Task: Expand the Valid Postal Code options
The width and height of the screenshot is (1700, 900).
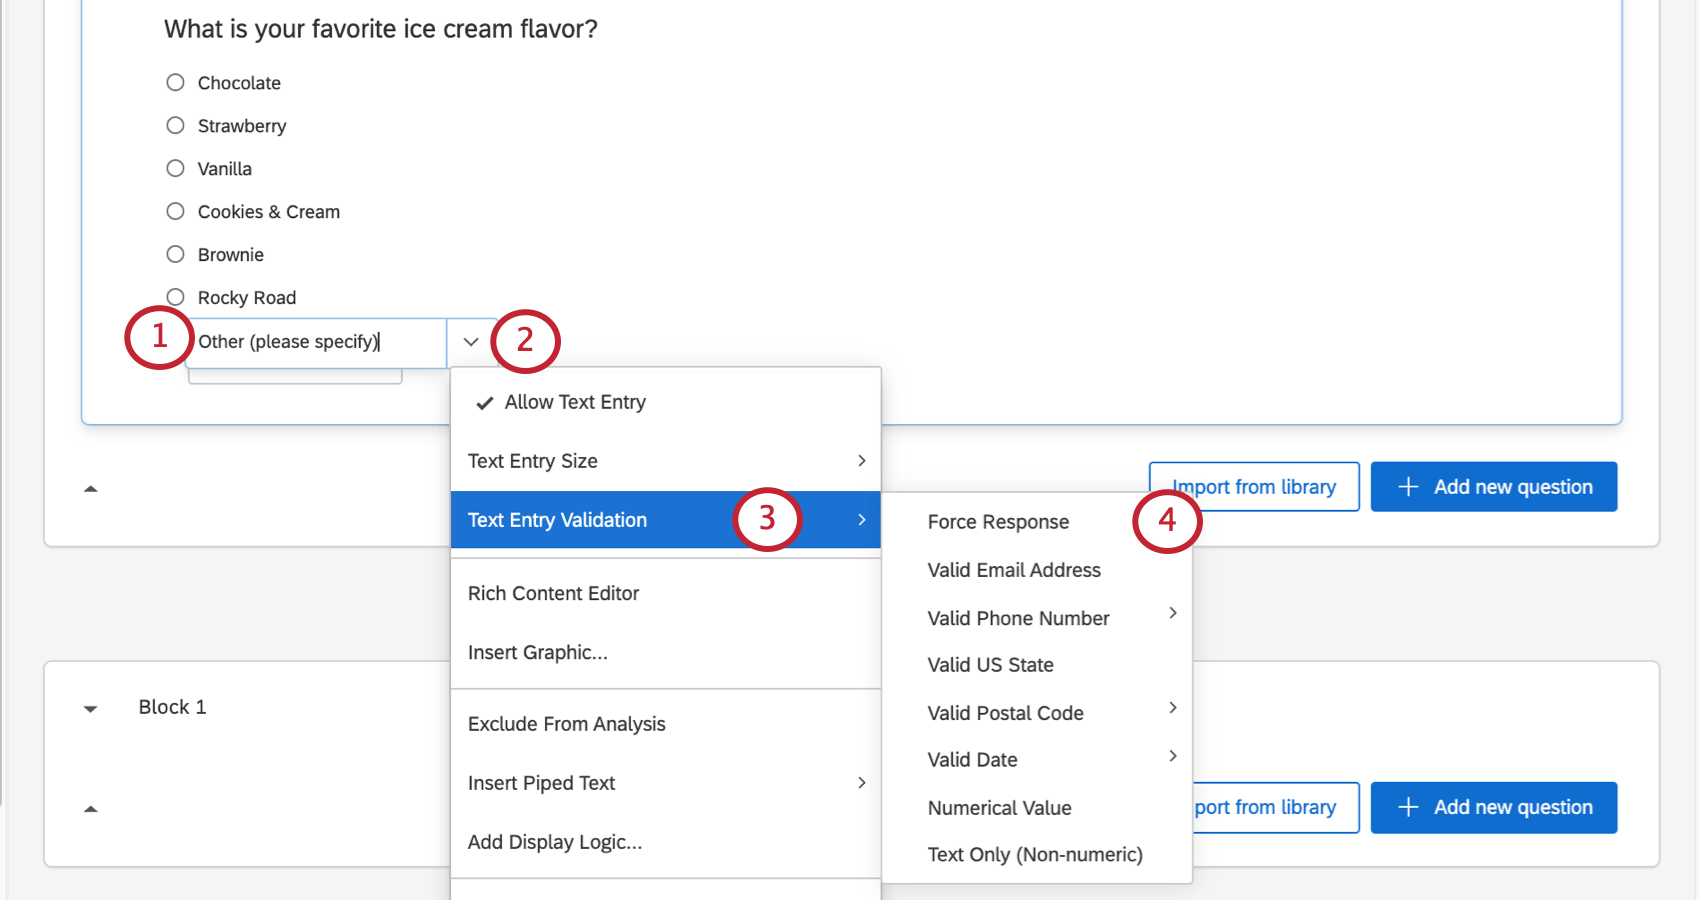Action: coord(1006,712)
